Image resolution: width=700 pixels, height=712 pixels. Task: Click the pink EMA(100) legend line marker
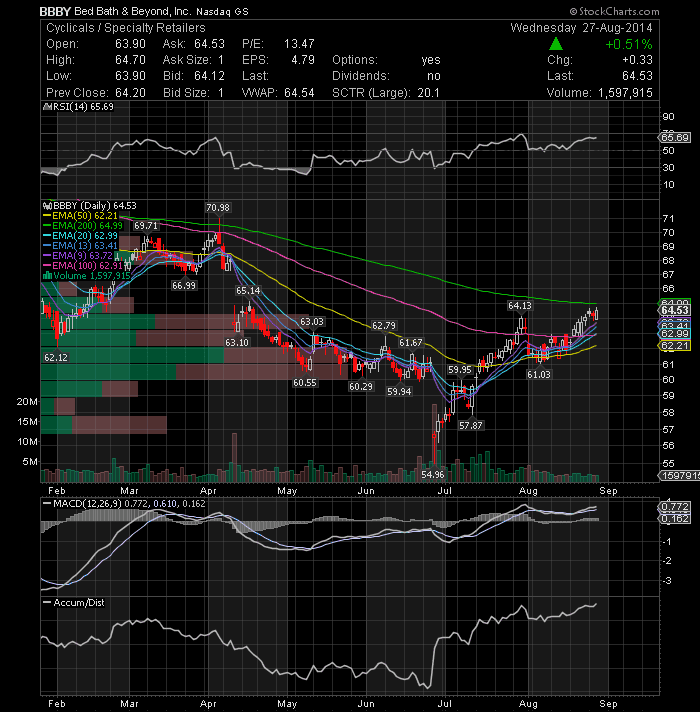47,266
